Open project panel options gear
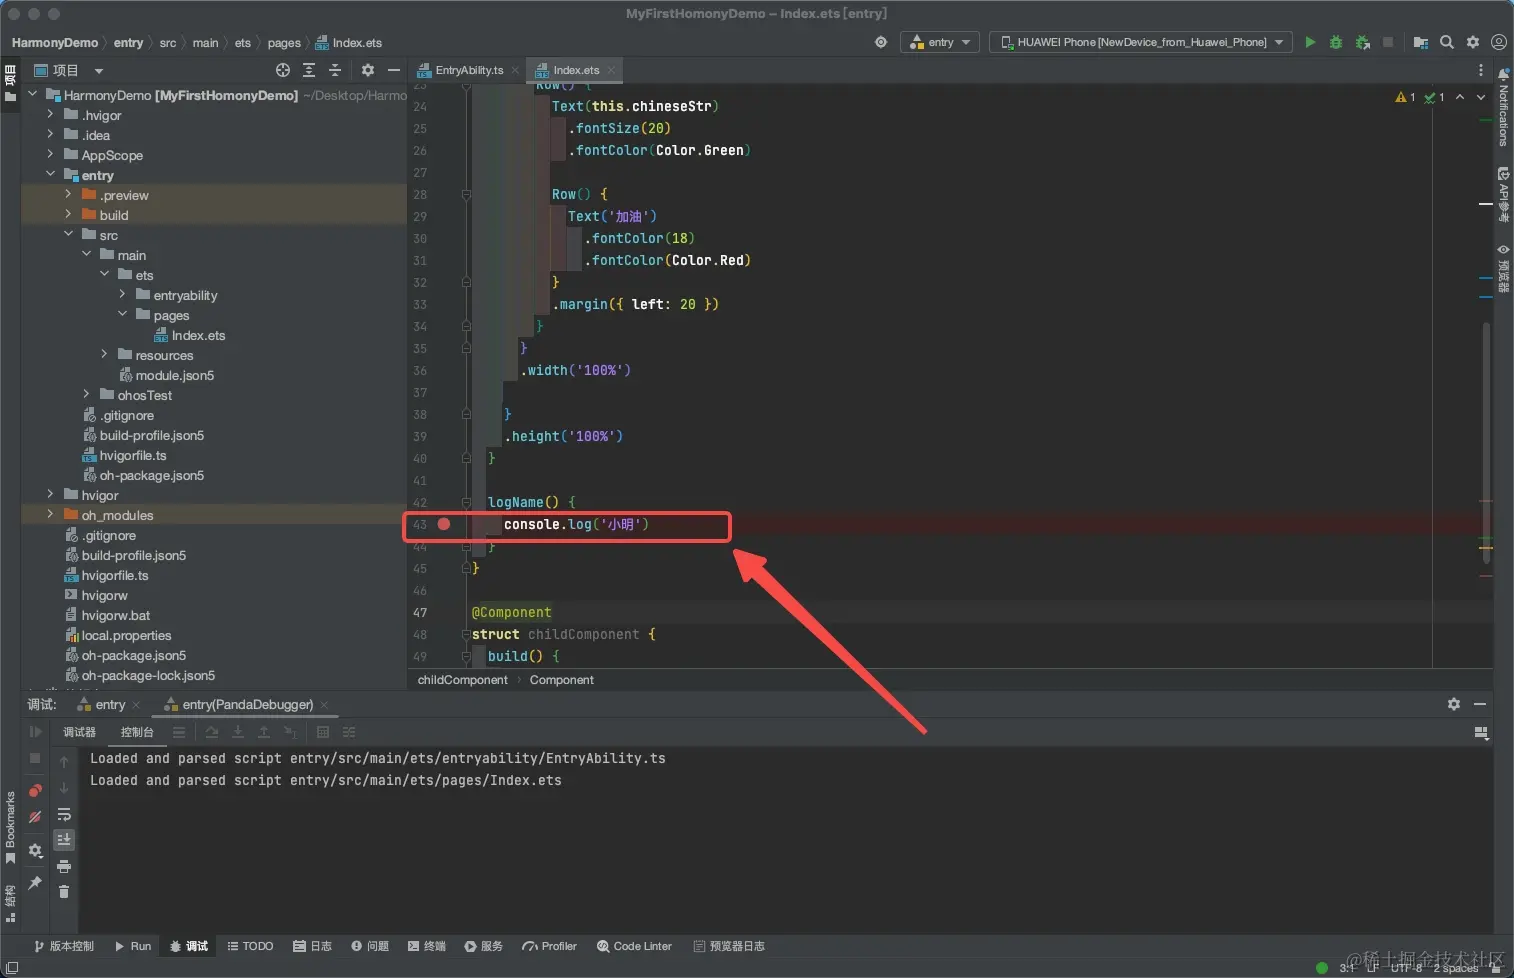Image resolution: width=1514 pixels, height=978 pixels. coord(368,70)
